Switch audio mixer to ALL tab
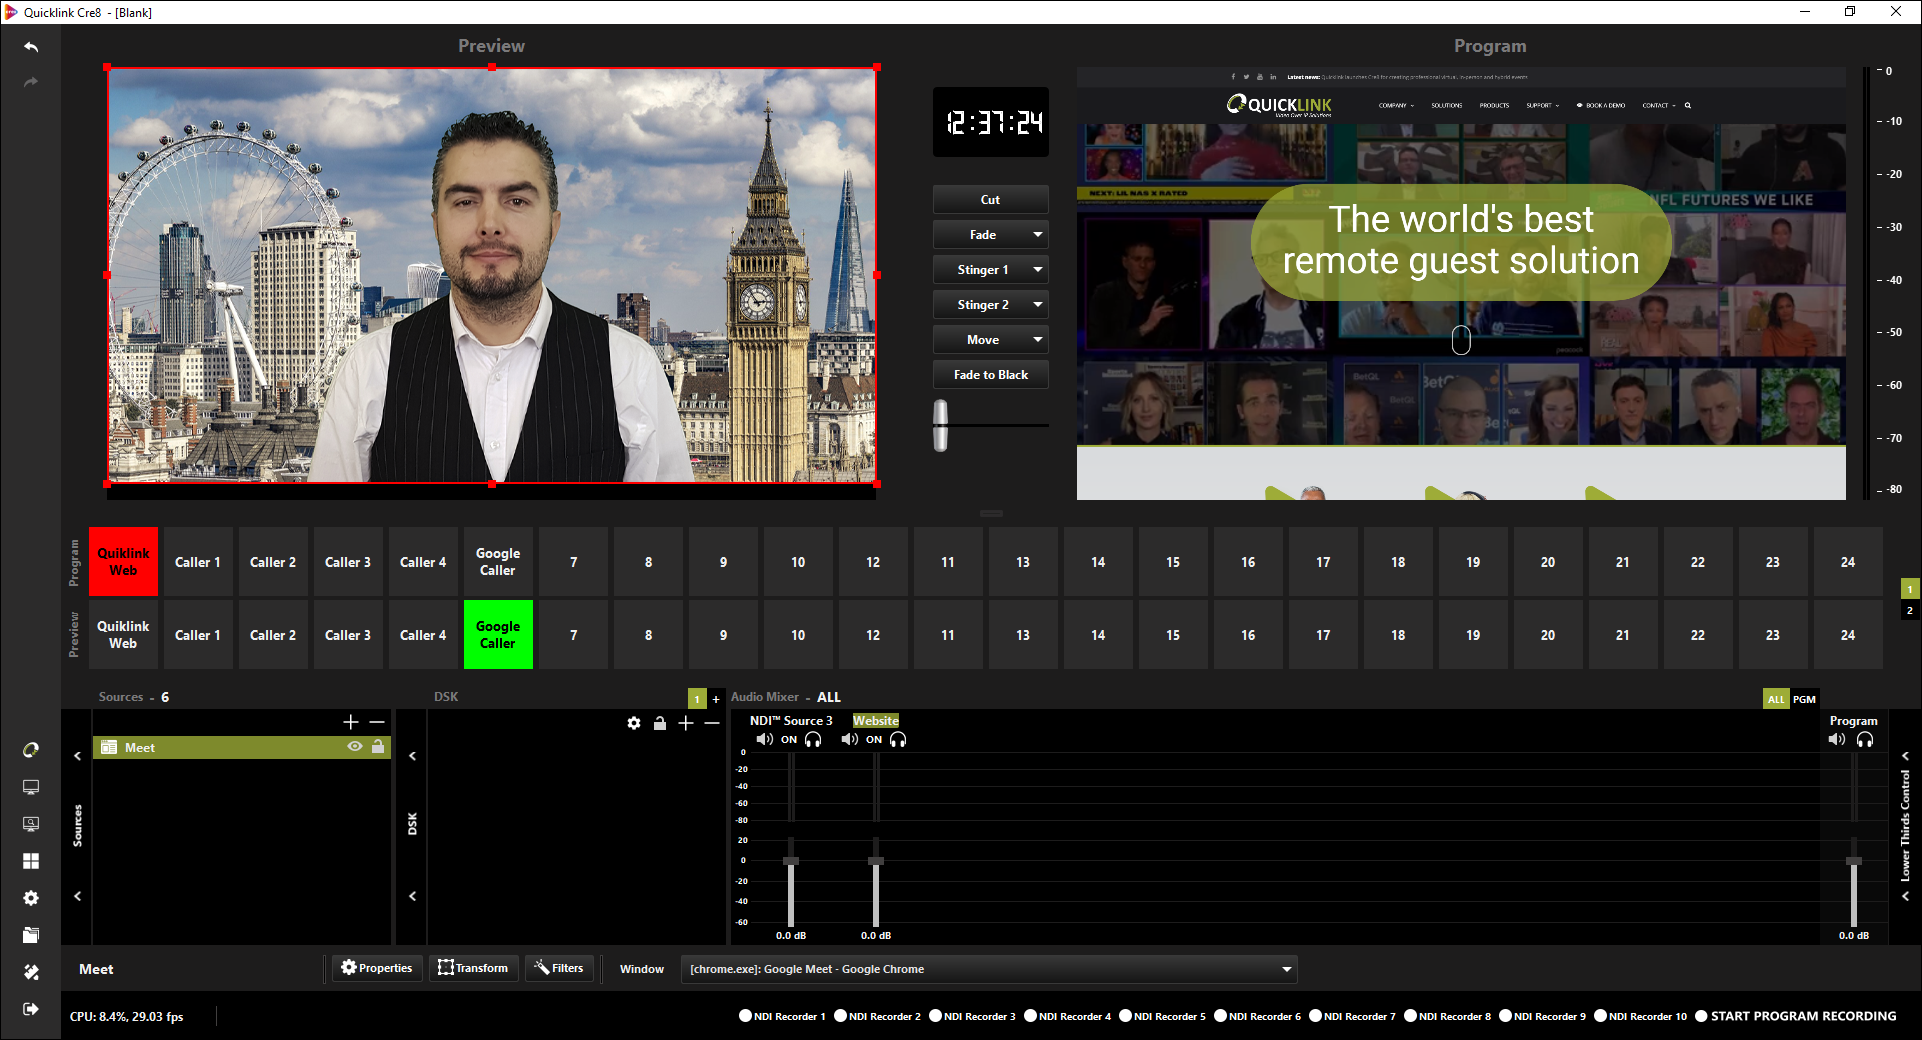 point(1776,699)
